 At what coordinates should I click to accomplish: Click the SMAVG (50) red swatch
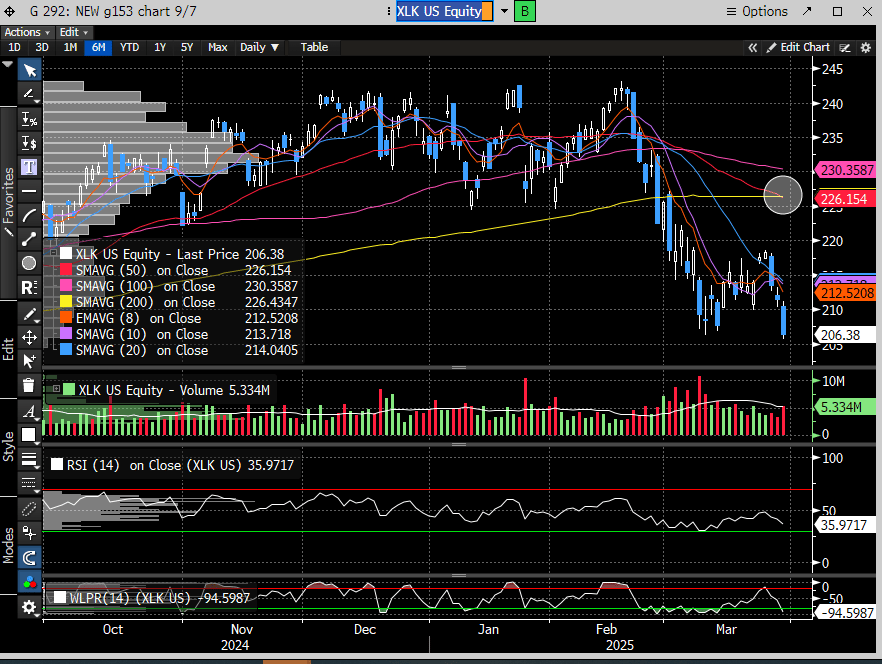point(66,270)
